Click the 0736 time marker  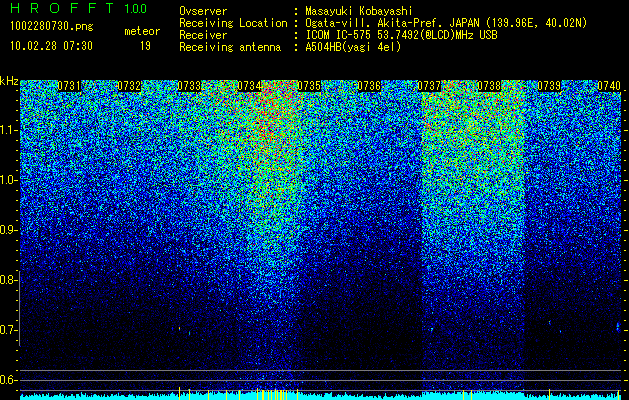(369, 86)
